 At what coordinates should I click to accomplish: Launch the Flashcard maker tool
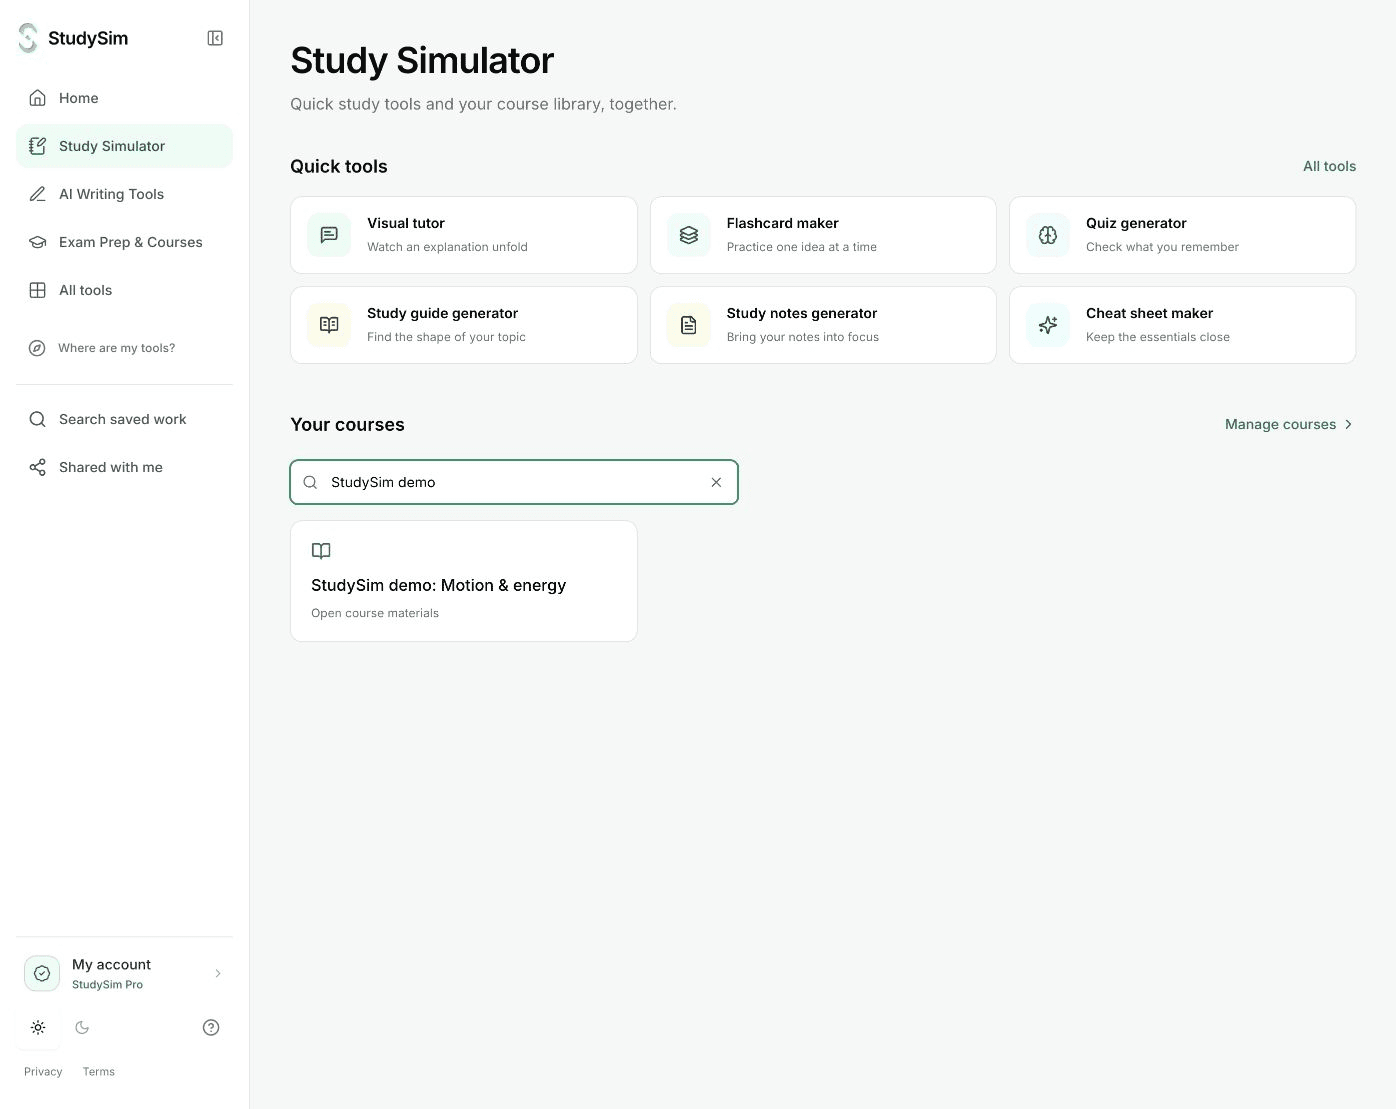[x=823, y=235]
